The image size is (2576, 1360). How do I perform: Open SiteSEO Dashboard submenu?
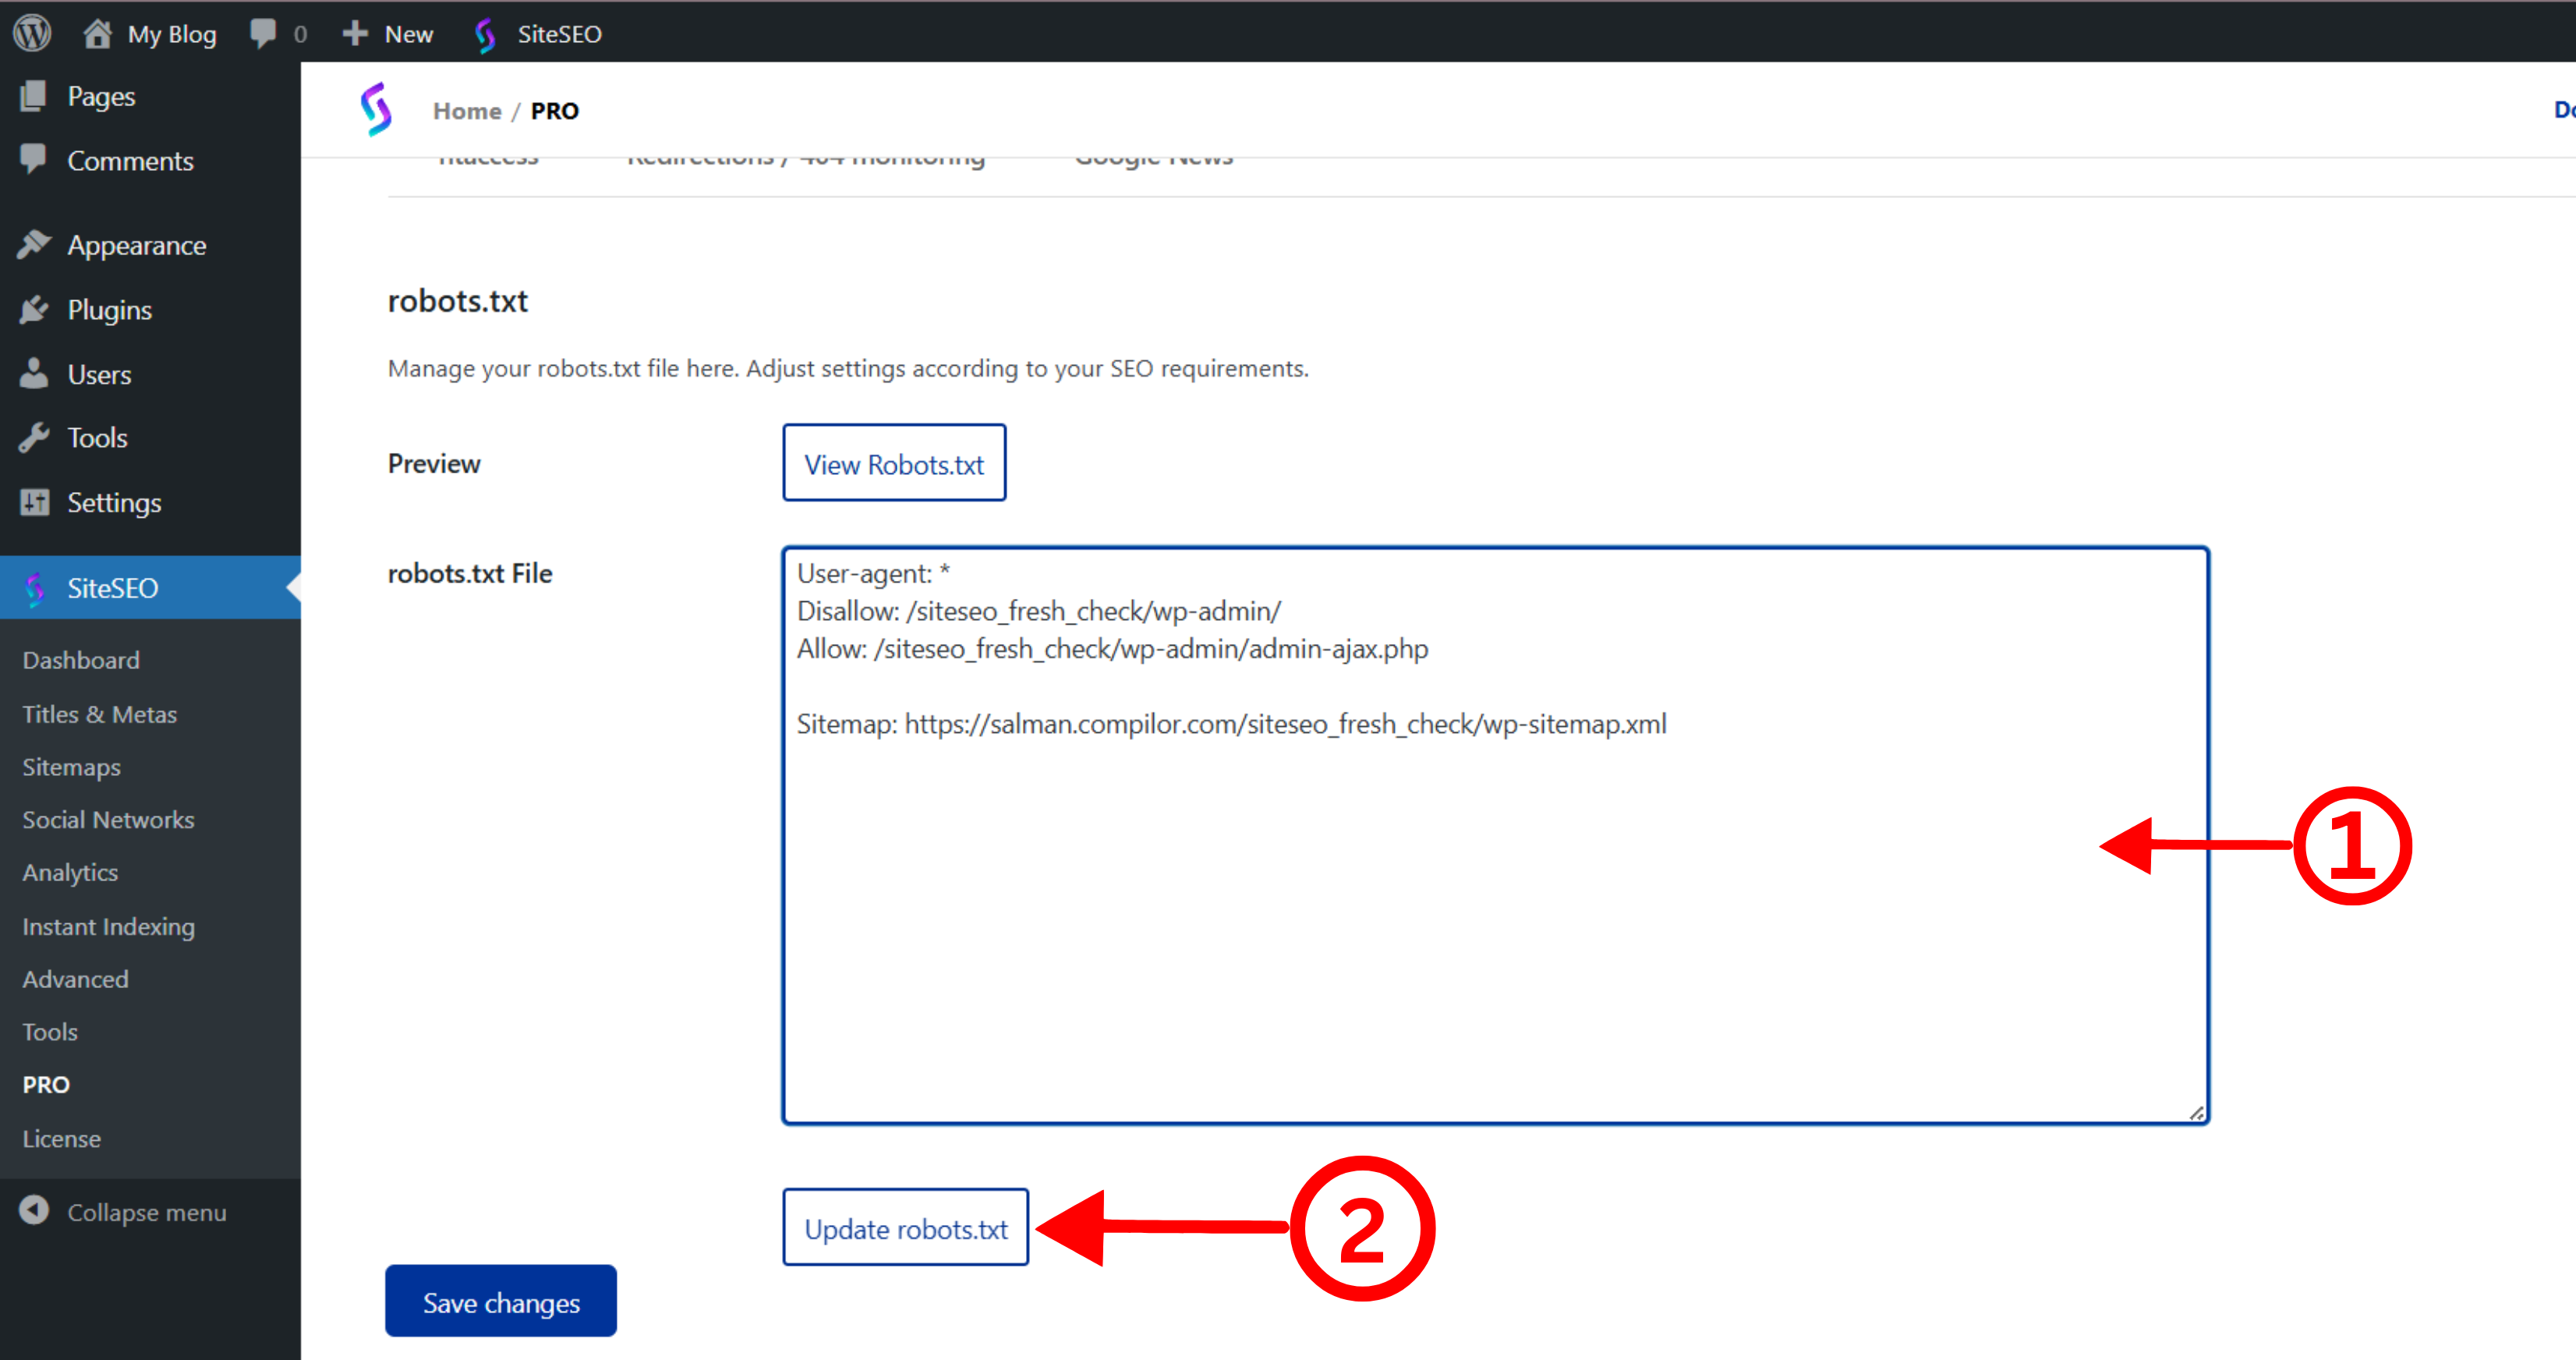pos(81,660)
